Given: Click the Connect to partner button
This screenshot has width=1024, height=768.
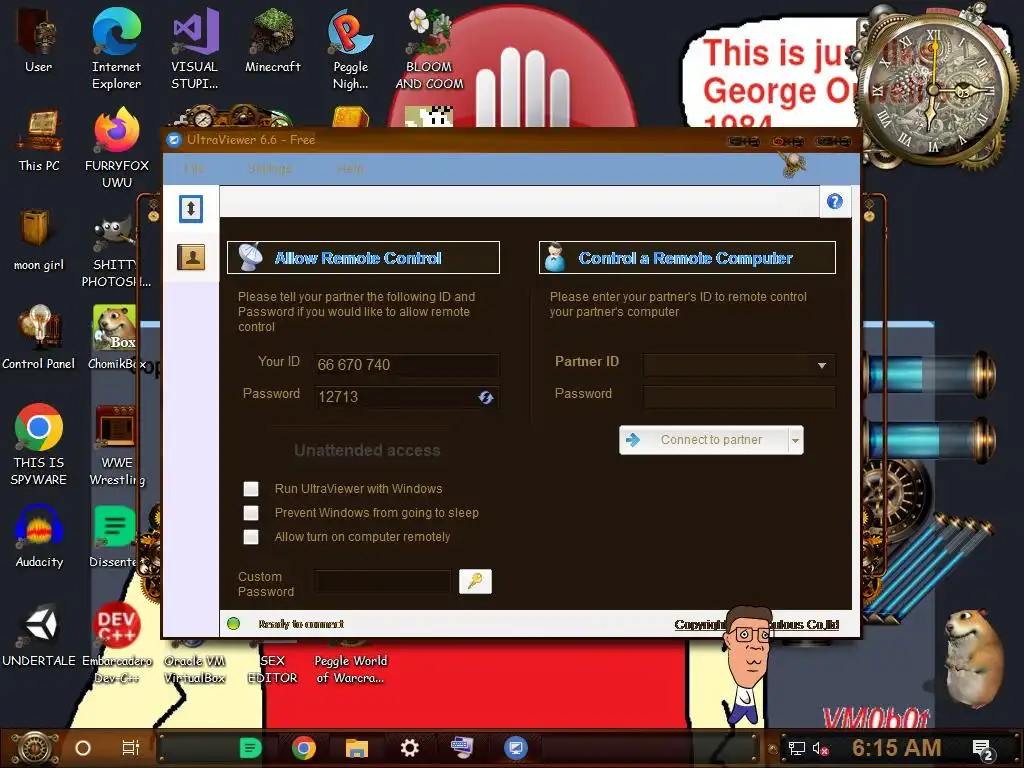Looking at the screenshot, I should [704, 440].
